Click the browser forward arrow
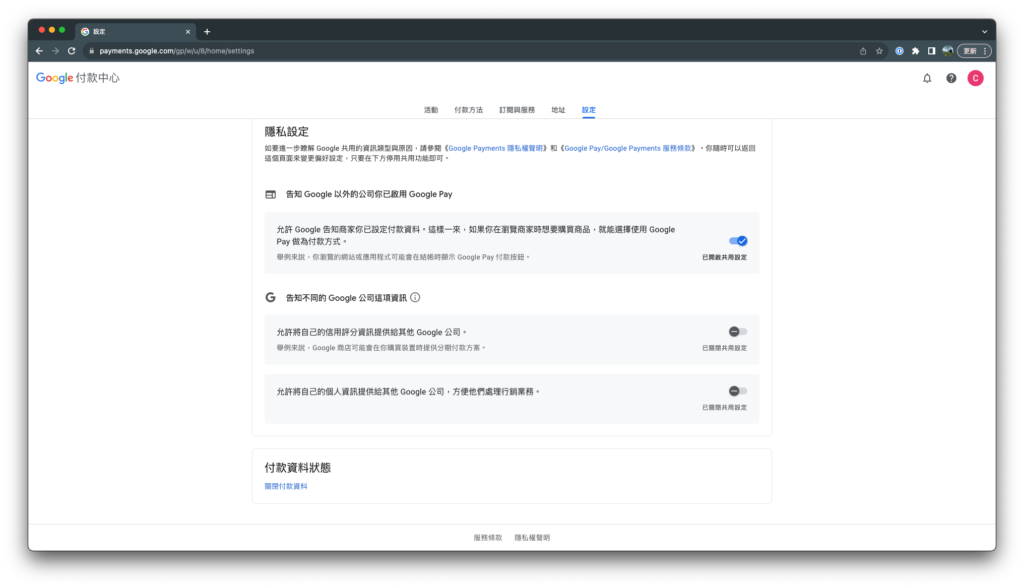This screenshot has width=1024, height=588. click(x=56, y=51)
